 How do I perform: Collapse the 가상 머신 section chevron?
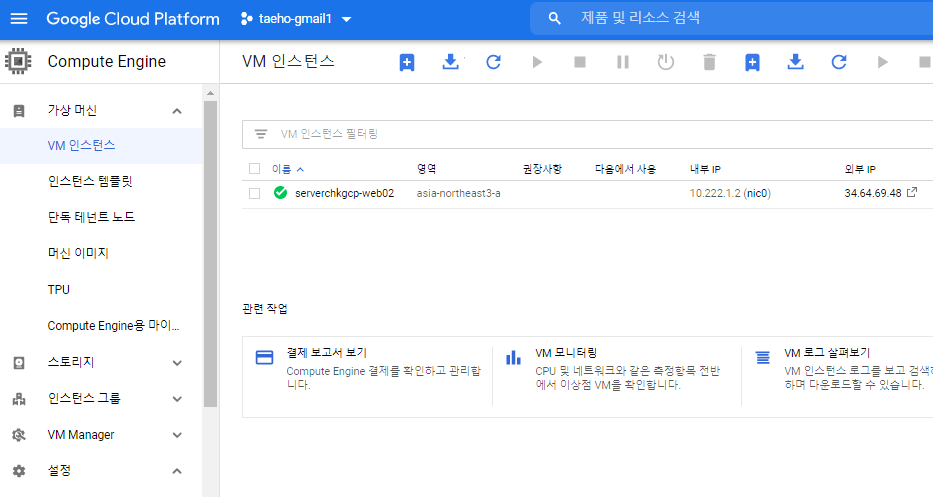click(x=177, y=111)
